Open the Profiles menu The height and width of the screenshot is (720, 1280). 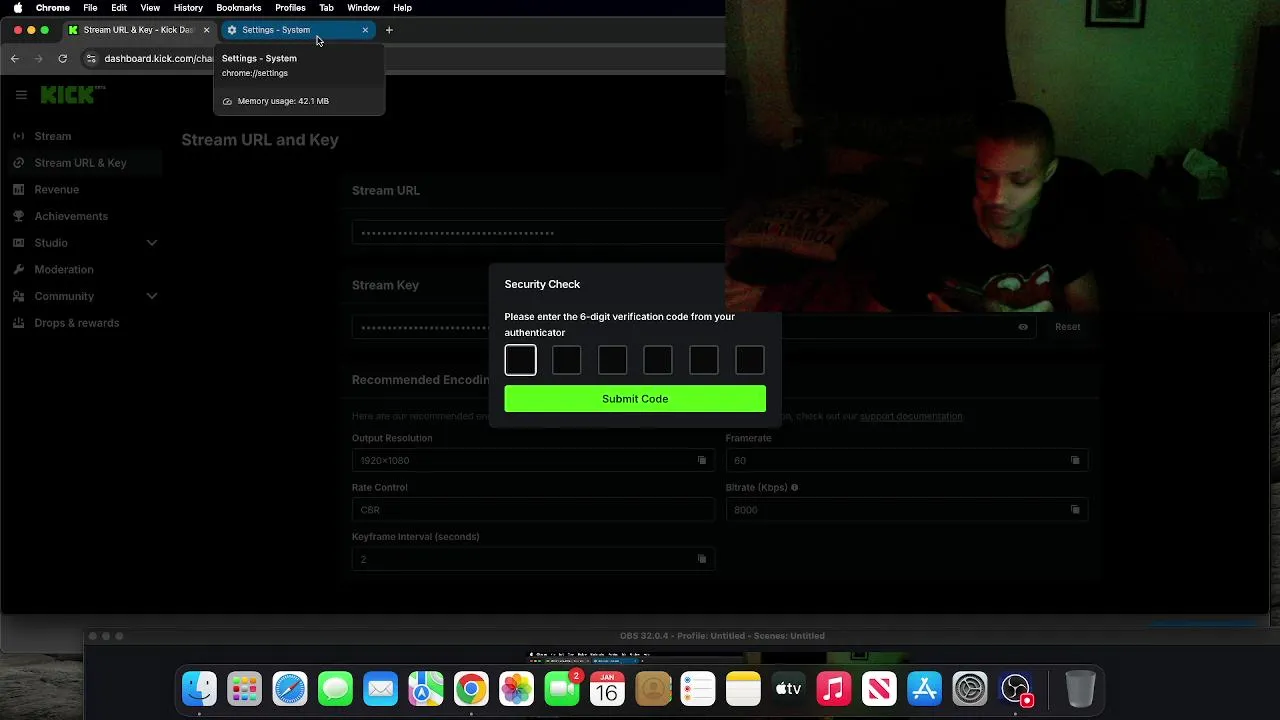[x=290, y=8]
